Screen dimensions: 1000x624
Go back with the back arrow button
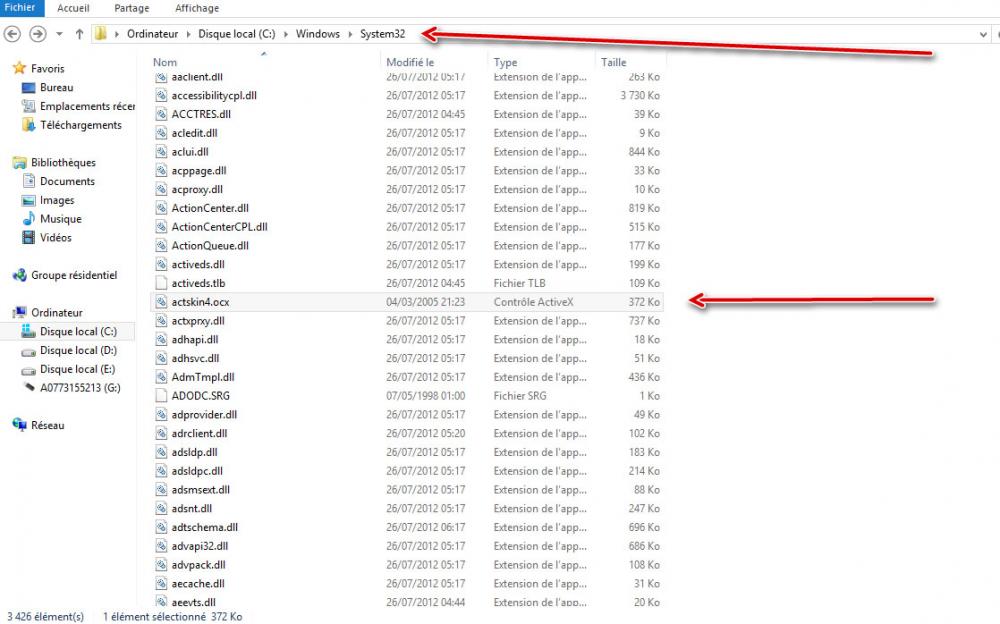click(x=12, y=34)
